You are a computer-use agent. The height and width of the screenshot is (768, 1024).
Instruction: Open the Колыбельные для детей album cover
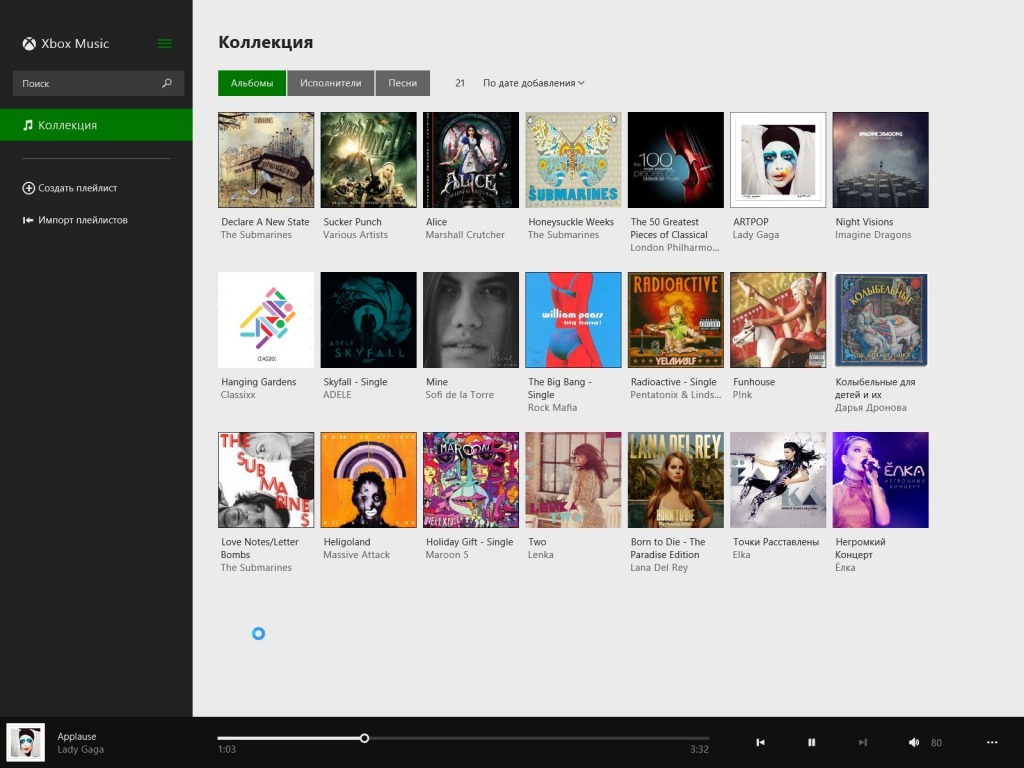point(880,320)
